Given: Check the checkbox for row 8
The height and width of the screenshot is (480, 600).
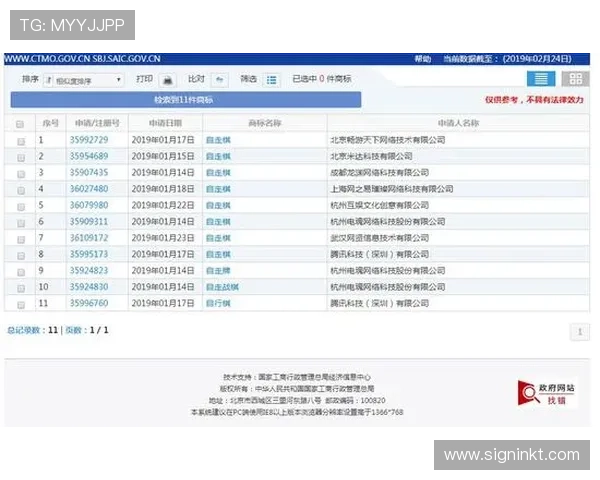Looking at the screenshot, I should coord(21,255).
